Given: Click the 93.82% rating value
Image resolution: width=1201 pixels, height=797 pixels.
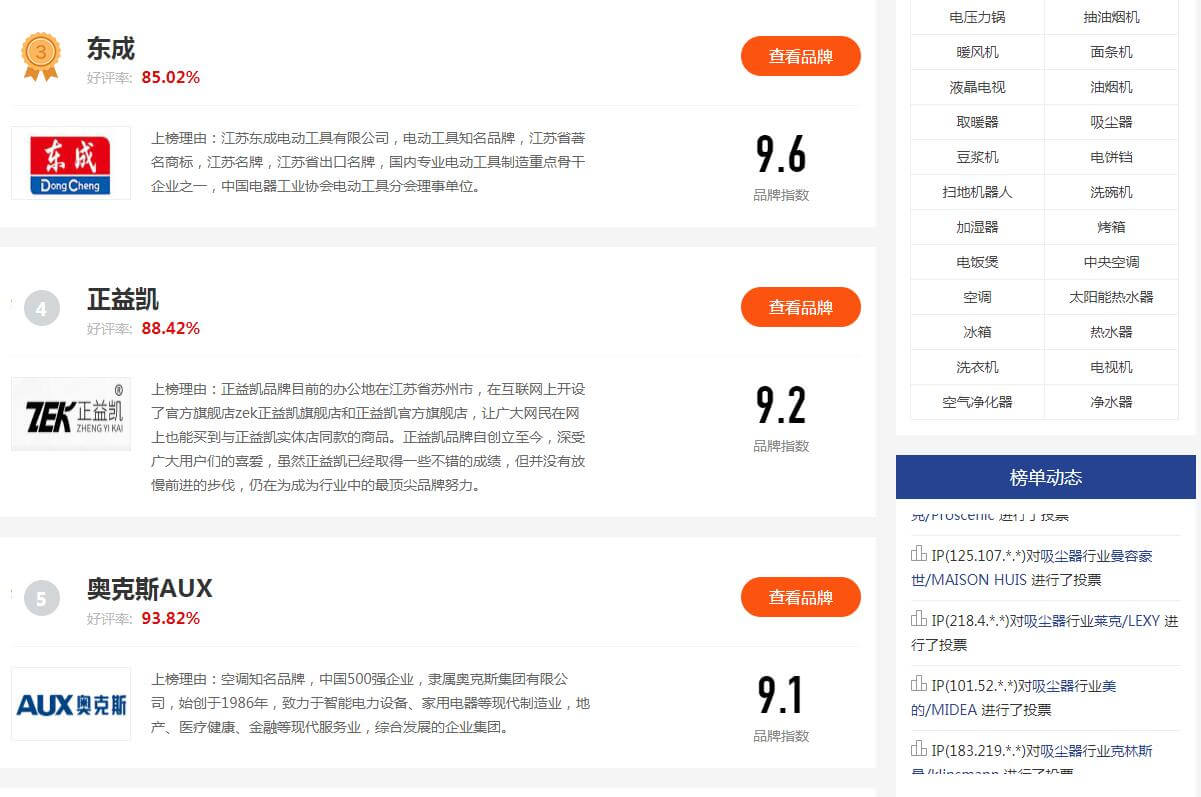Looking at the screenshot, I should coord(170,618).
